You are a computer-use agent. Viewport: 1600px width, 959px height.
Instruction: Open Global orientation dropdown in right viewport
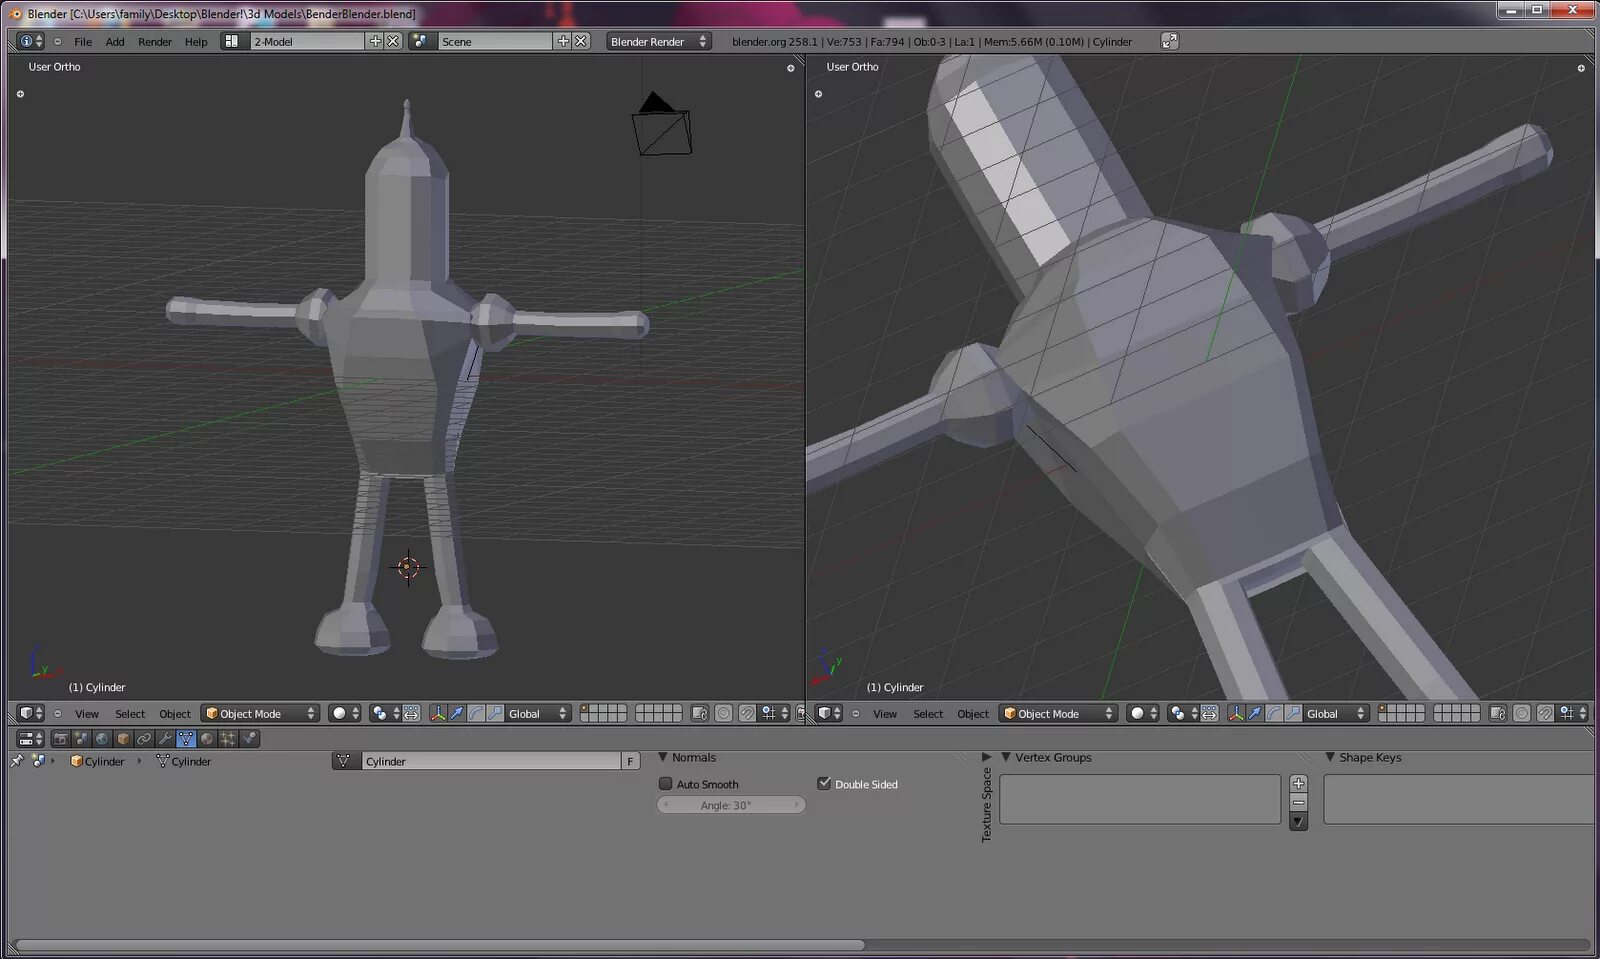tap(1335, 713)
